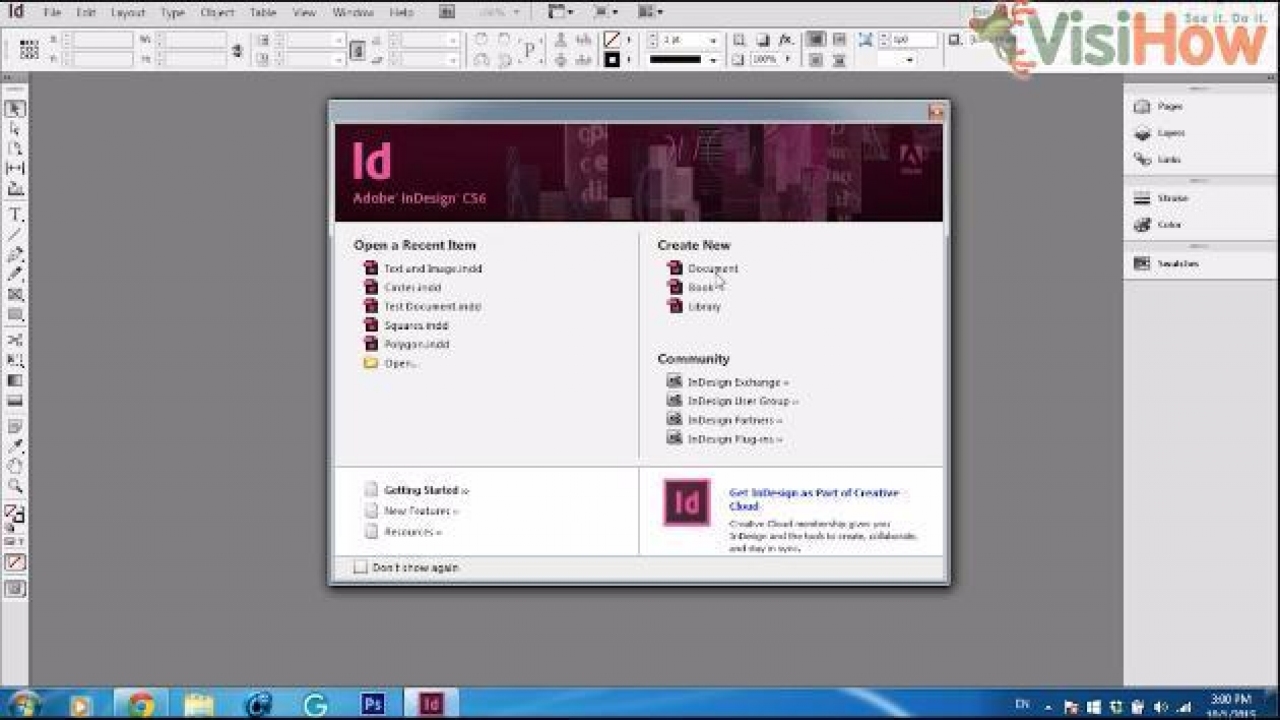Select the Gradient Feather tool
Viewport: 1280px width, 720px height.
(x=15, y=401)
